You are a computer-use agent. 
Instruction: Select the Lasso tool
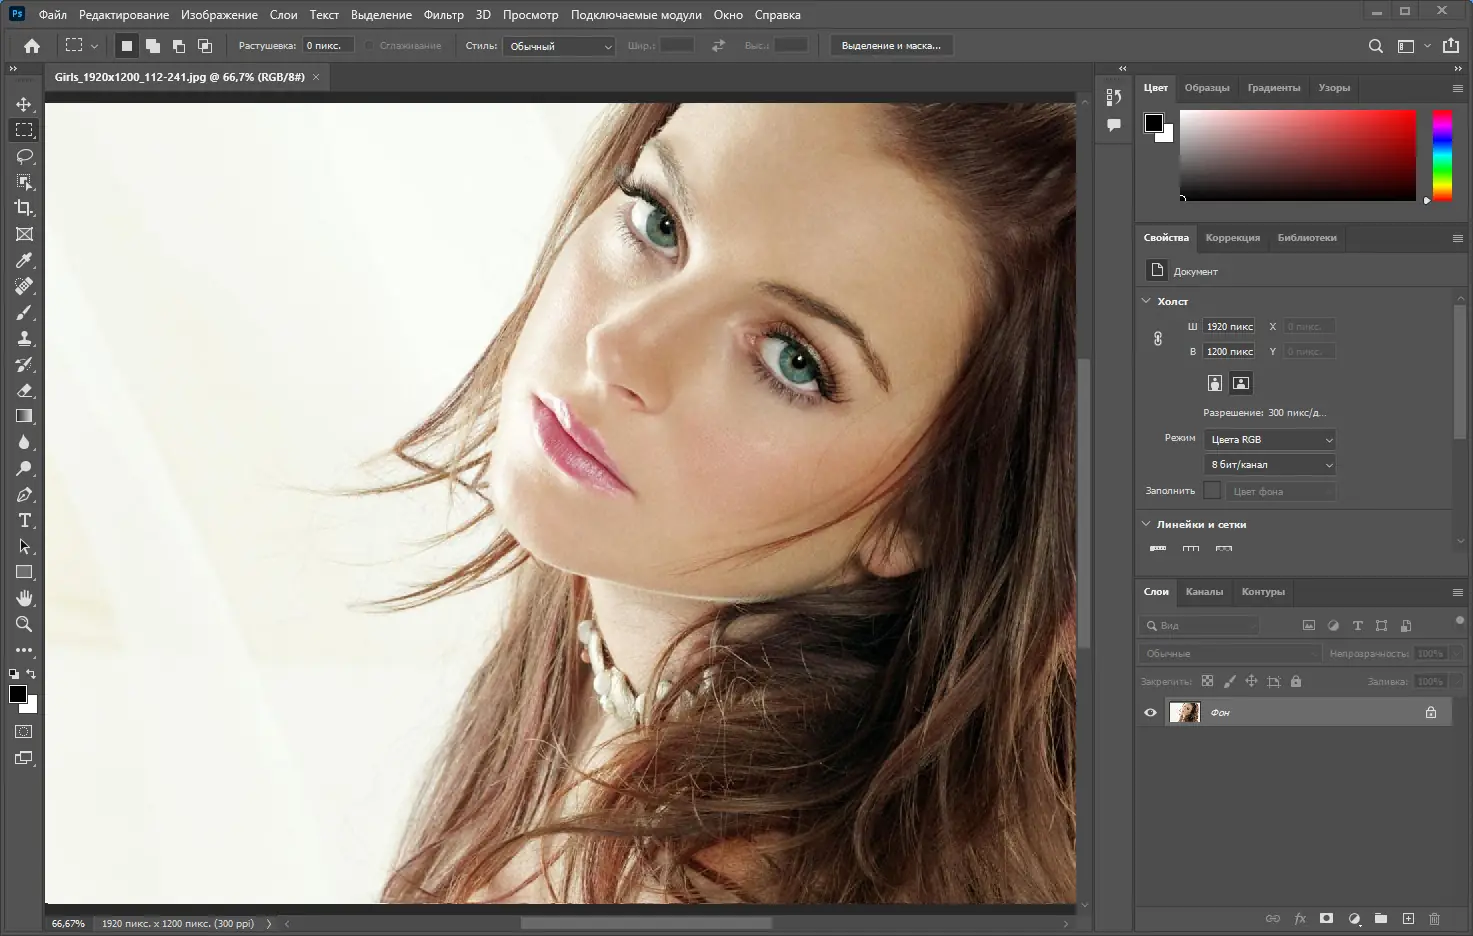[x=24, y=156]
